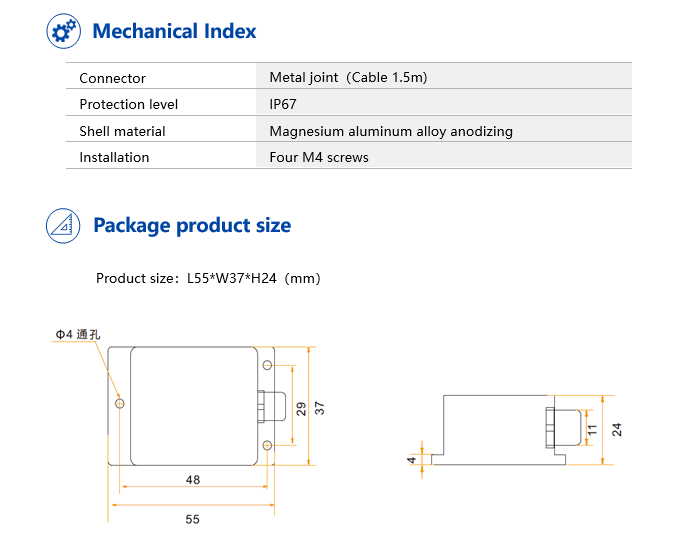Click the lower right mounting hole circle
700x550 pixels.
click(267, 445)
